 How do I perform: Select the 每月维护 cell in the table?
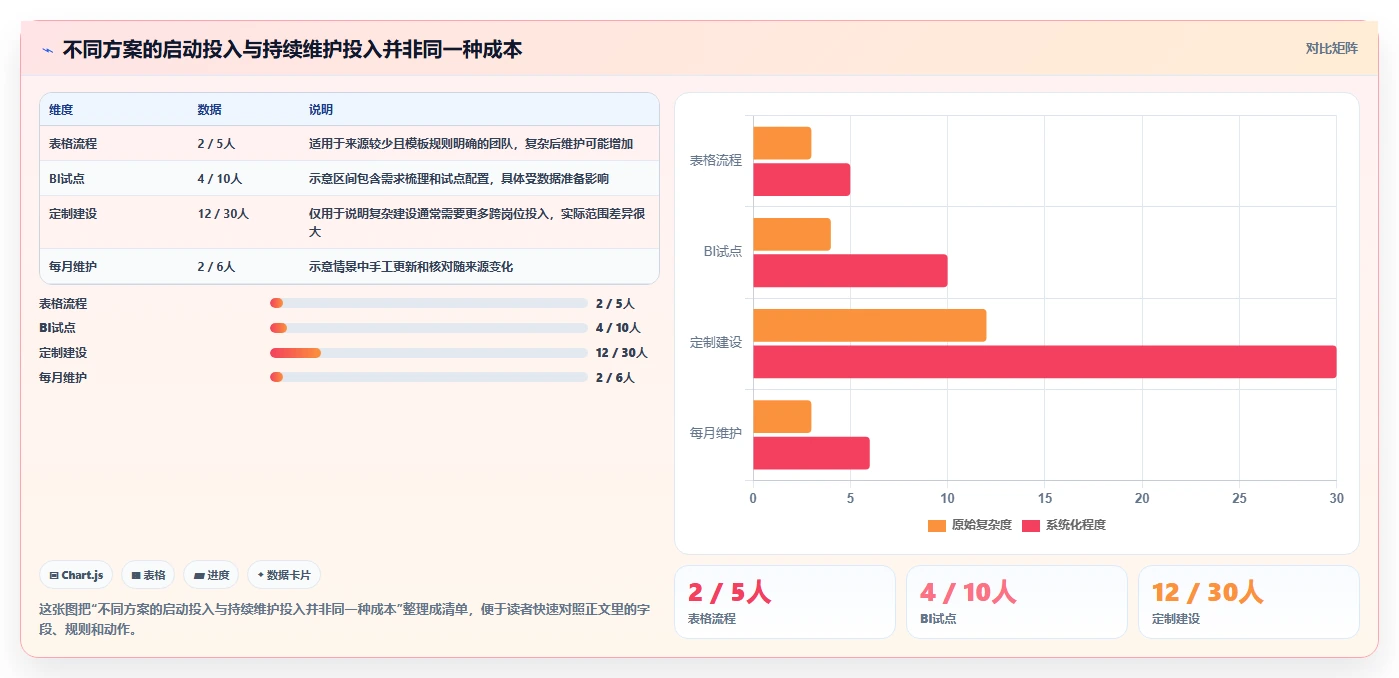73,267
